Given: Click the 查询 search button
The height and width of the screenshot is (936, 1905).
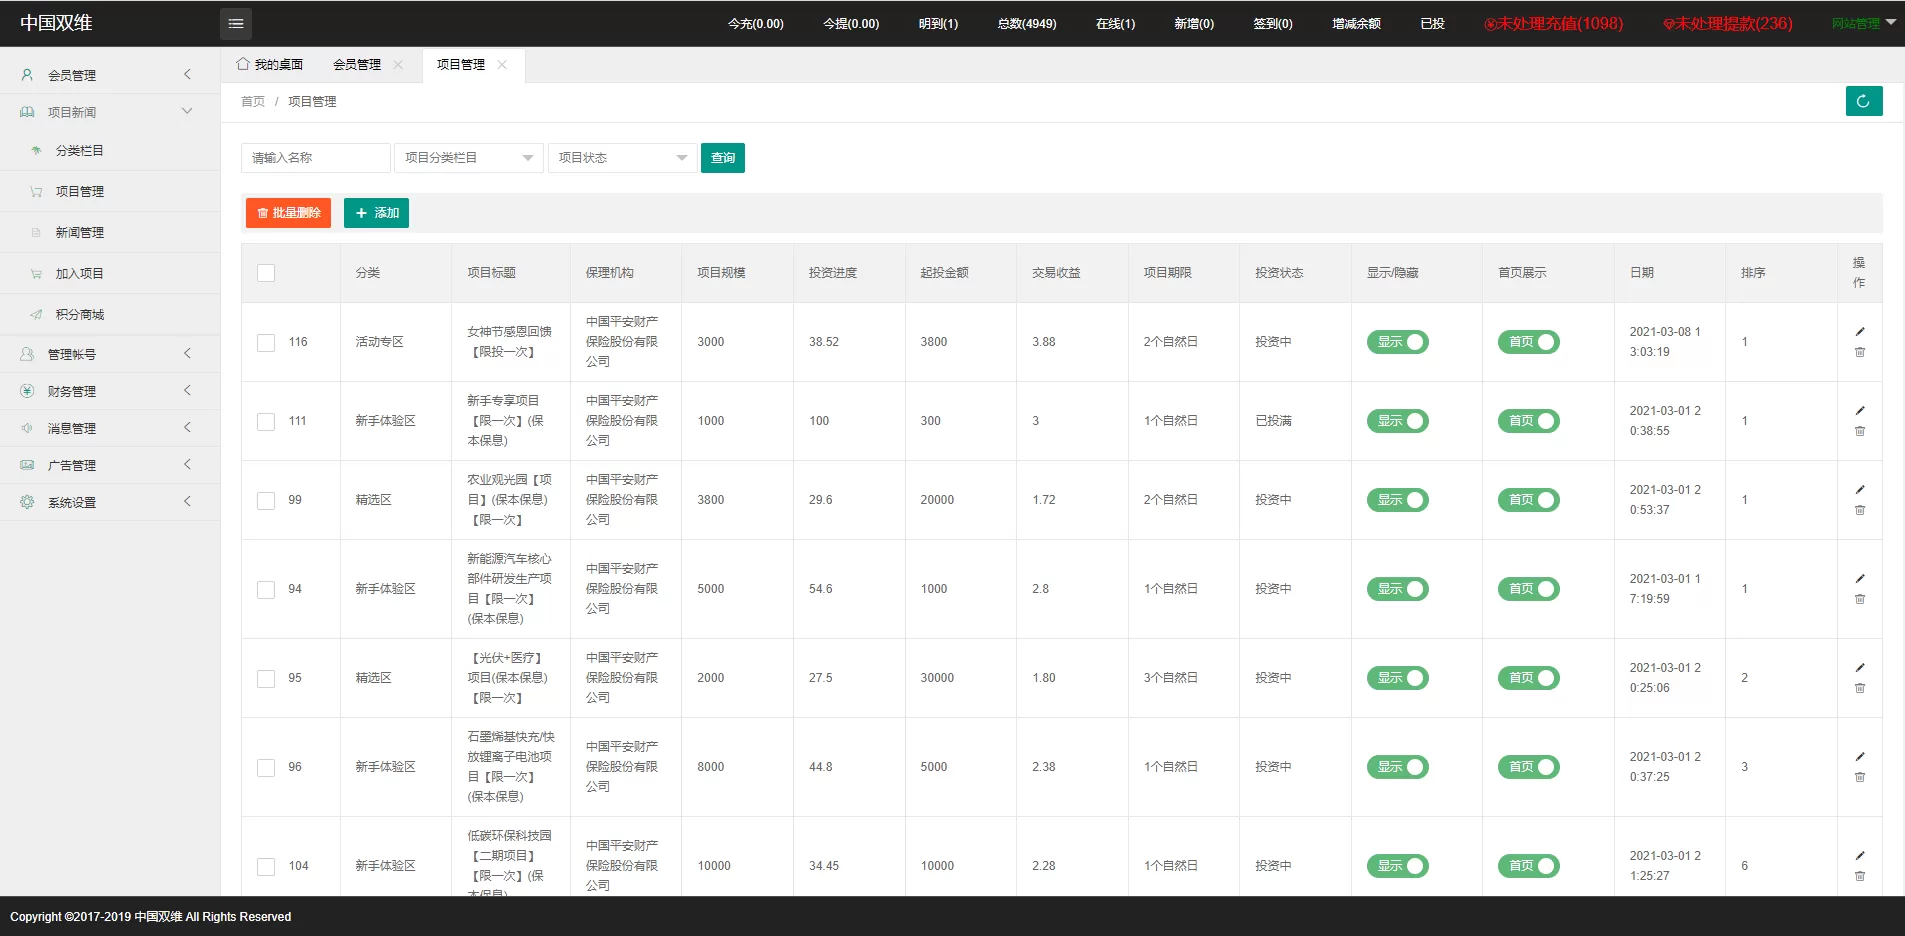Looking at the screenshot, I should [x=722, y=158].
